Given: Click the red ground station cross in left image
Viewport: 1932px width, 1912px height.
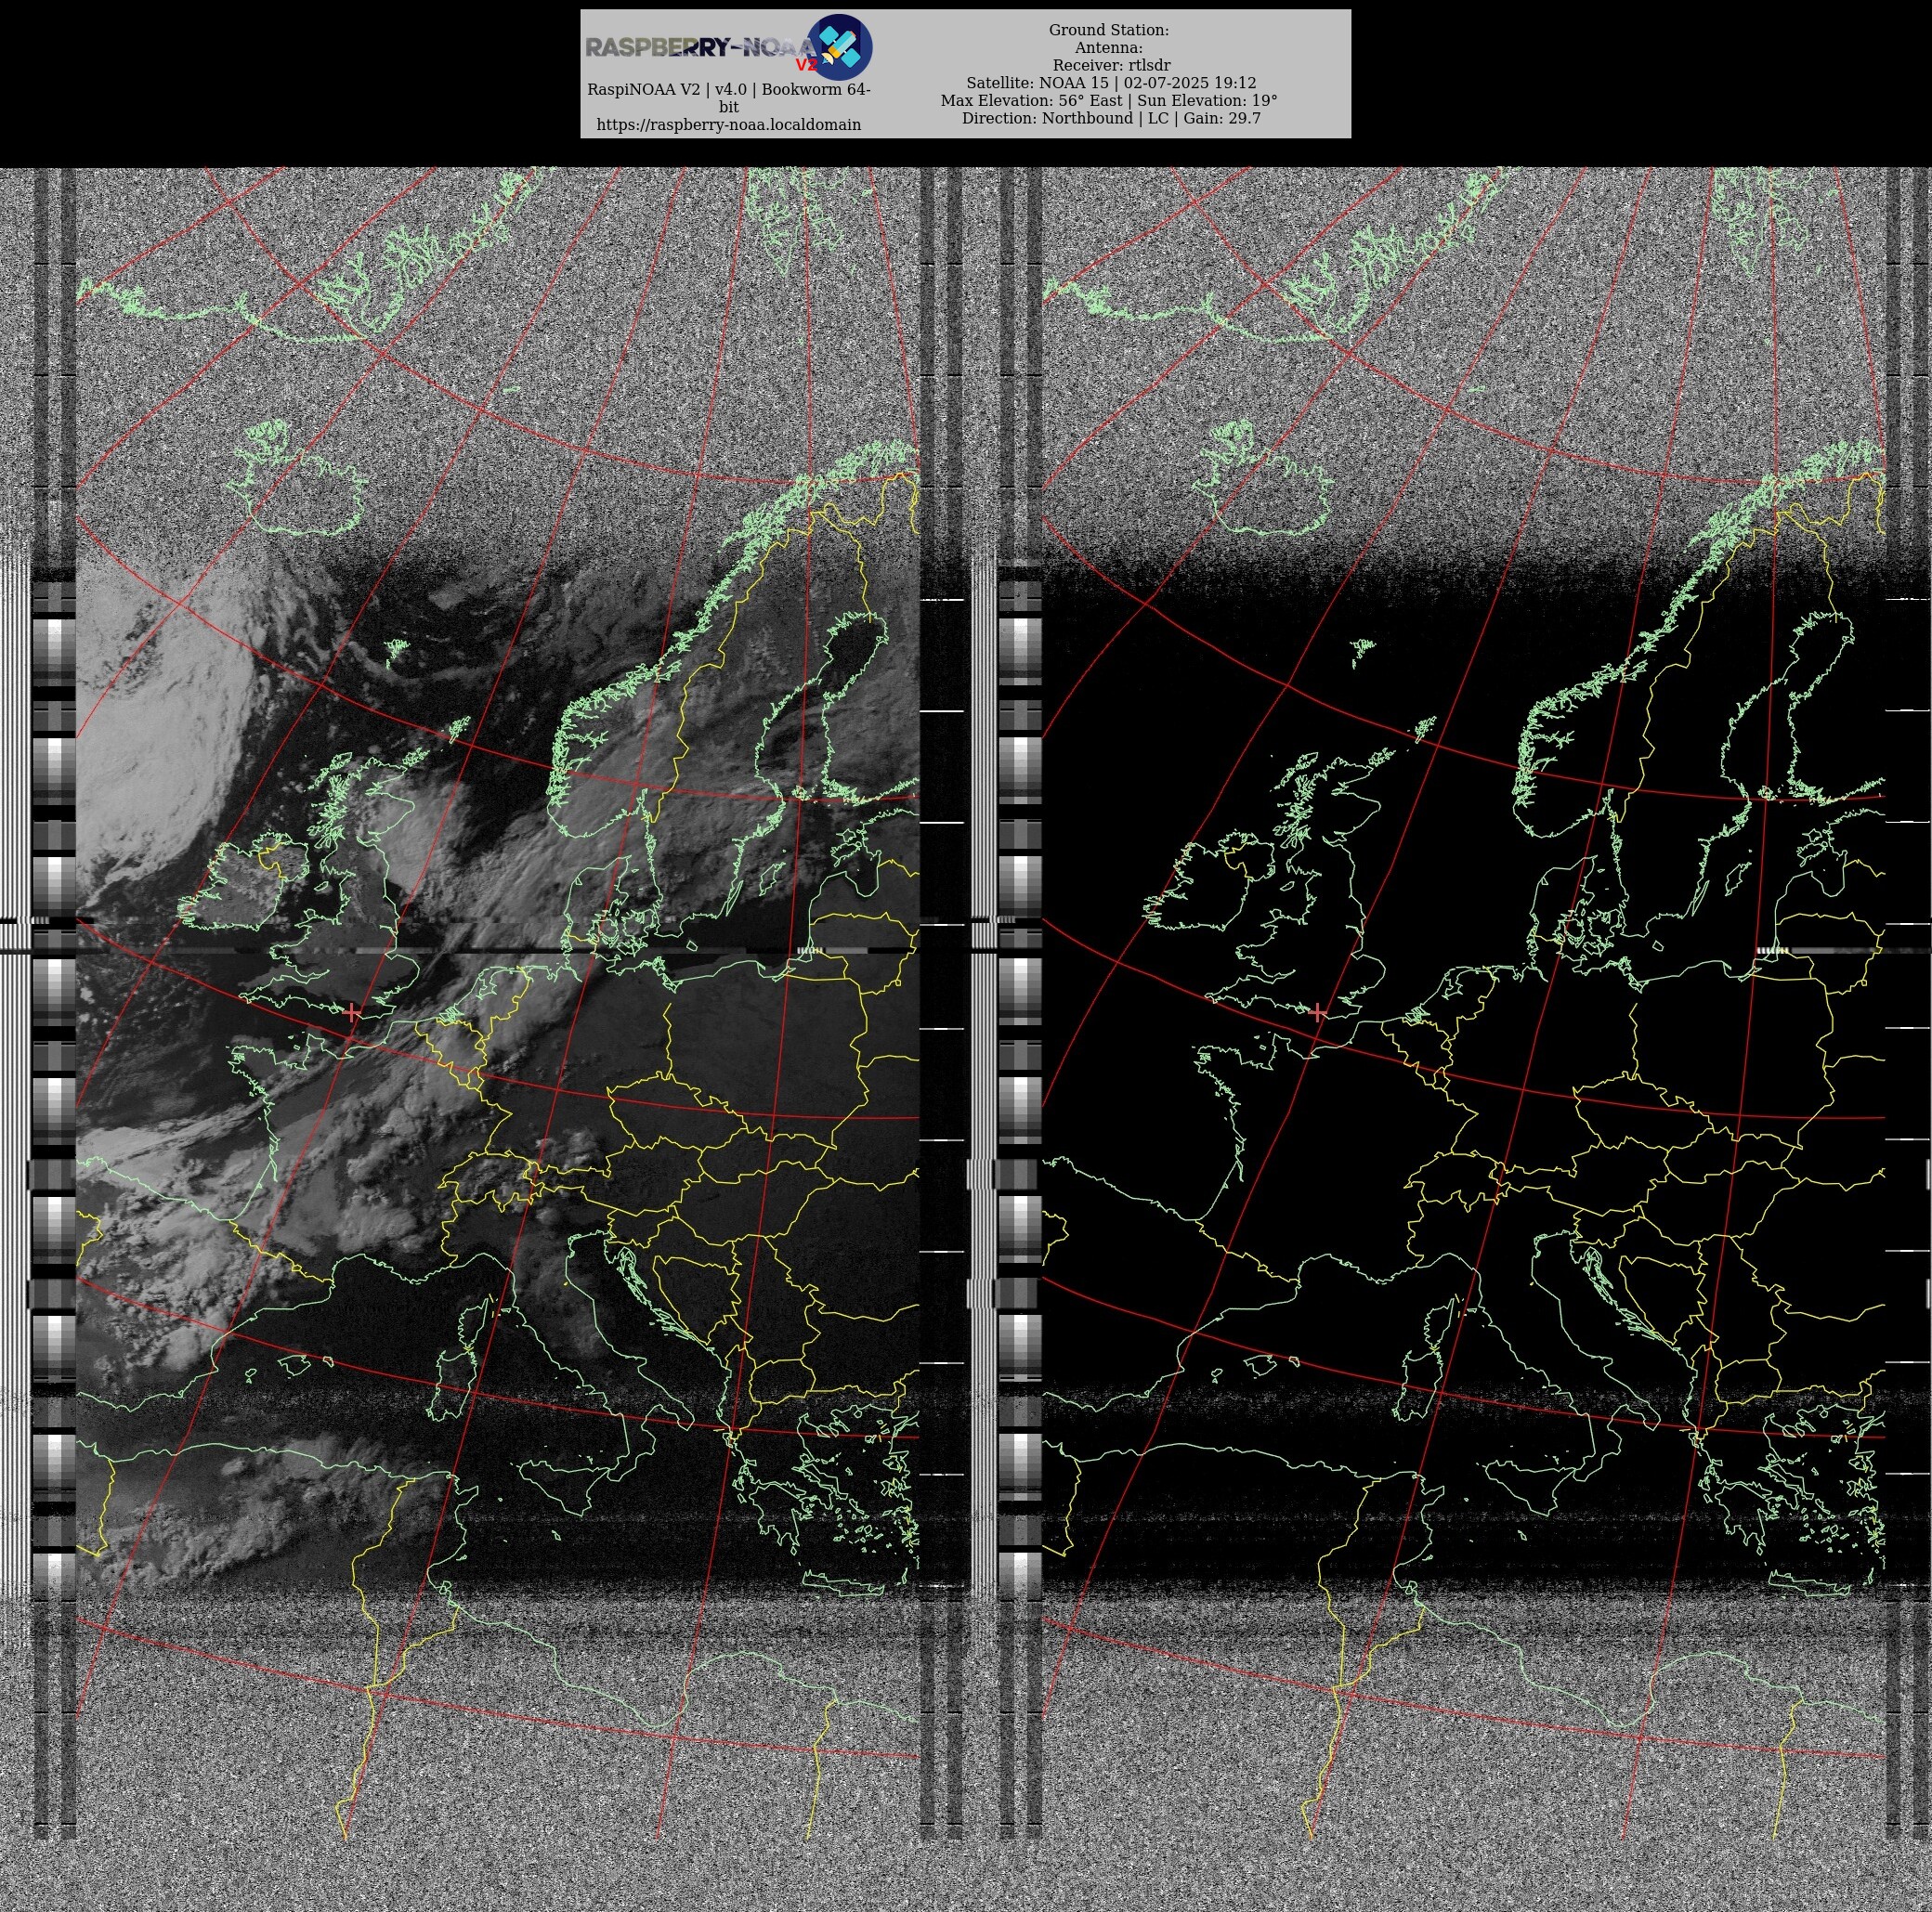Looking at the screenshot, I should pos(352,1013).
